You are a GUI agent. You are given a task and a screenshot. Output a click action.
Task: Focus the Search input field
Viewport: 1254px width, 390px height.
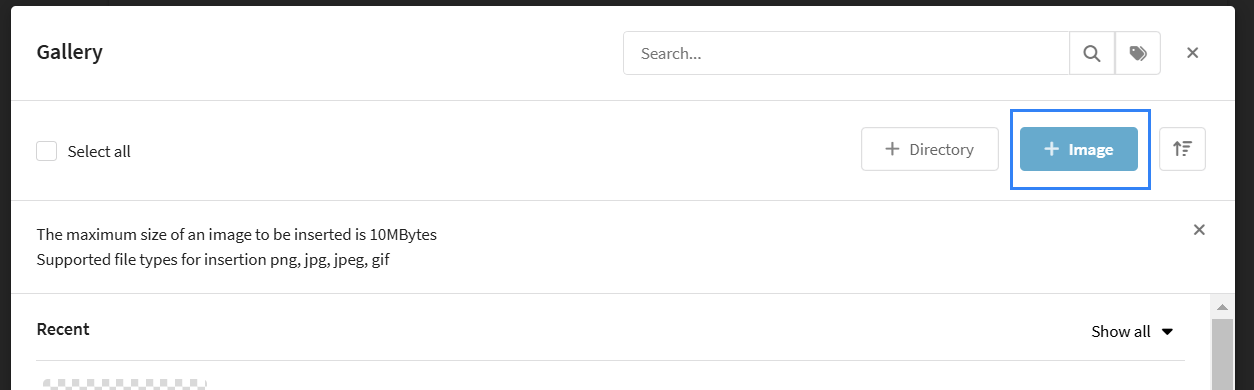click(846, 53)
